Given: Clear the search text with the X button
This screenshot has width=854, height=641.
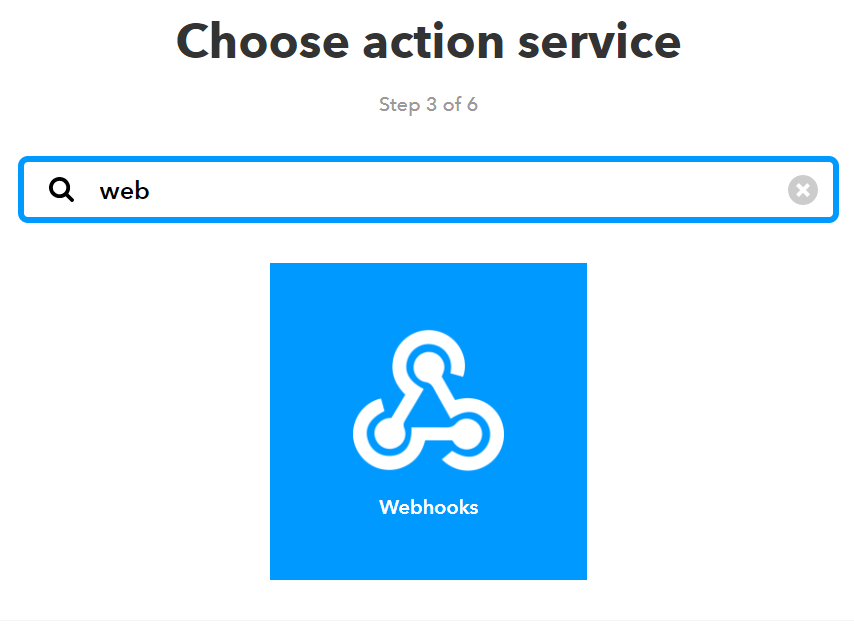Looking at the screenshot, I should (x=802, y=190).
